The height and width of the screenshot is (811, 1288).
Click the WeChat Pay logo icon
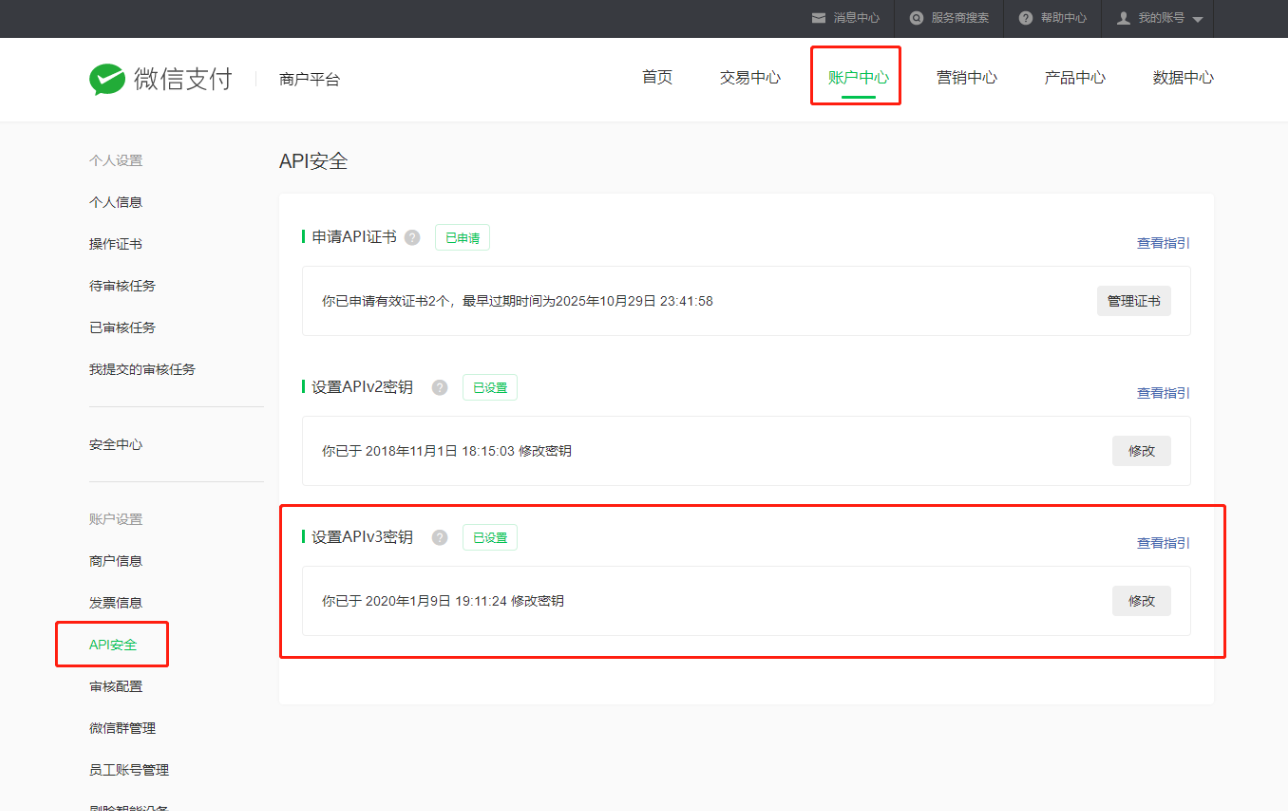point(107,79)
